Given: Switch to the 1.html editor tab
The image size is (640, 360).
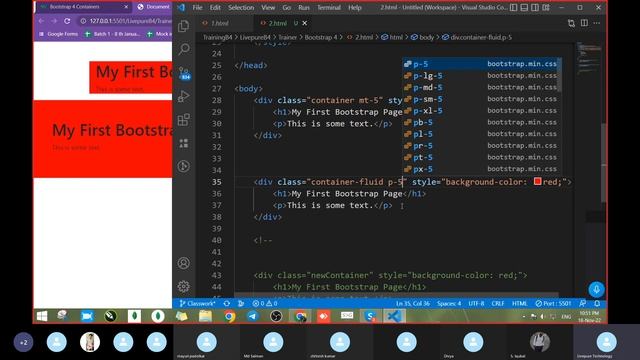Looking at the screenshot, I should (220, 23).
